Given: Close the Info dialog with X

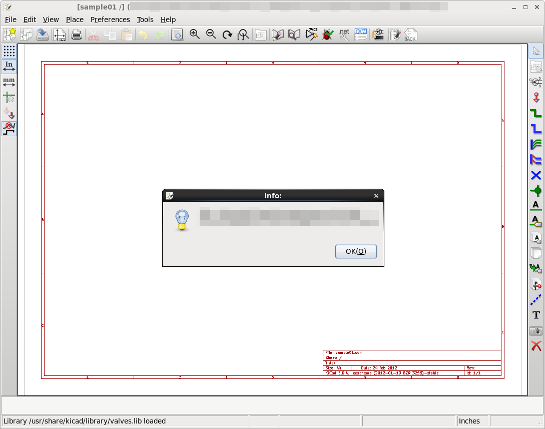Looking at the screenshot, I should click(x=376, y=196).
